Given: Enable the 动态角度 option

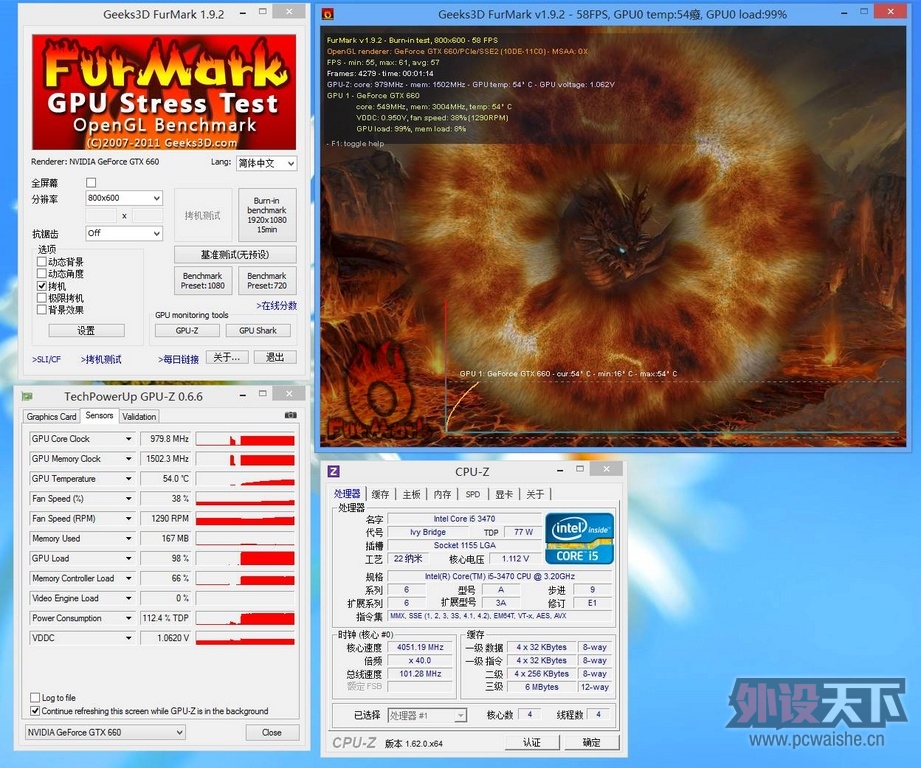Looking at the screenshot, I should click(42, 274).
